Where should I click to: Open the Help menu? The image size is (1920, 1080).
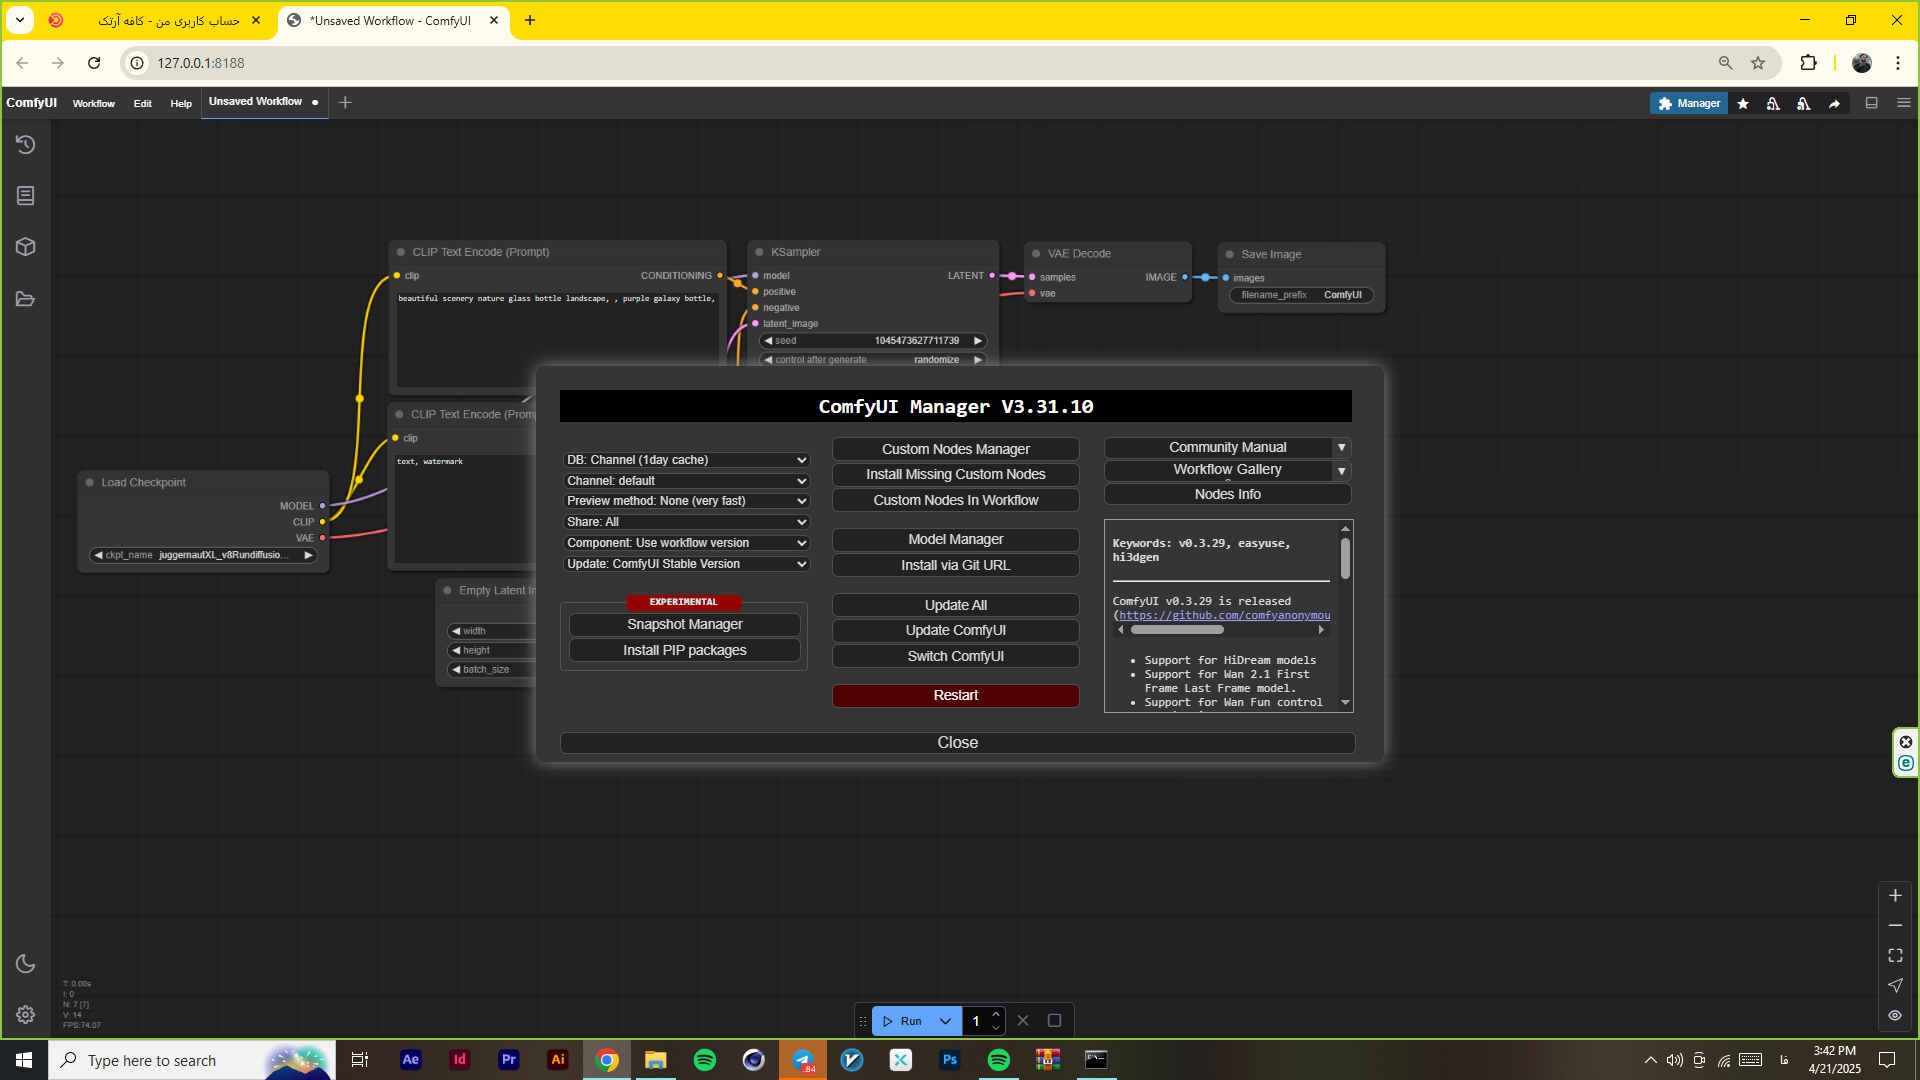(x=181, y=103)
